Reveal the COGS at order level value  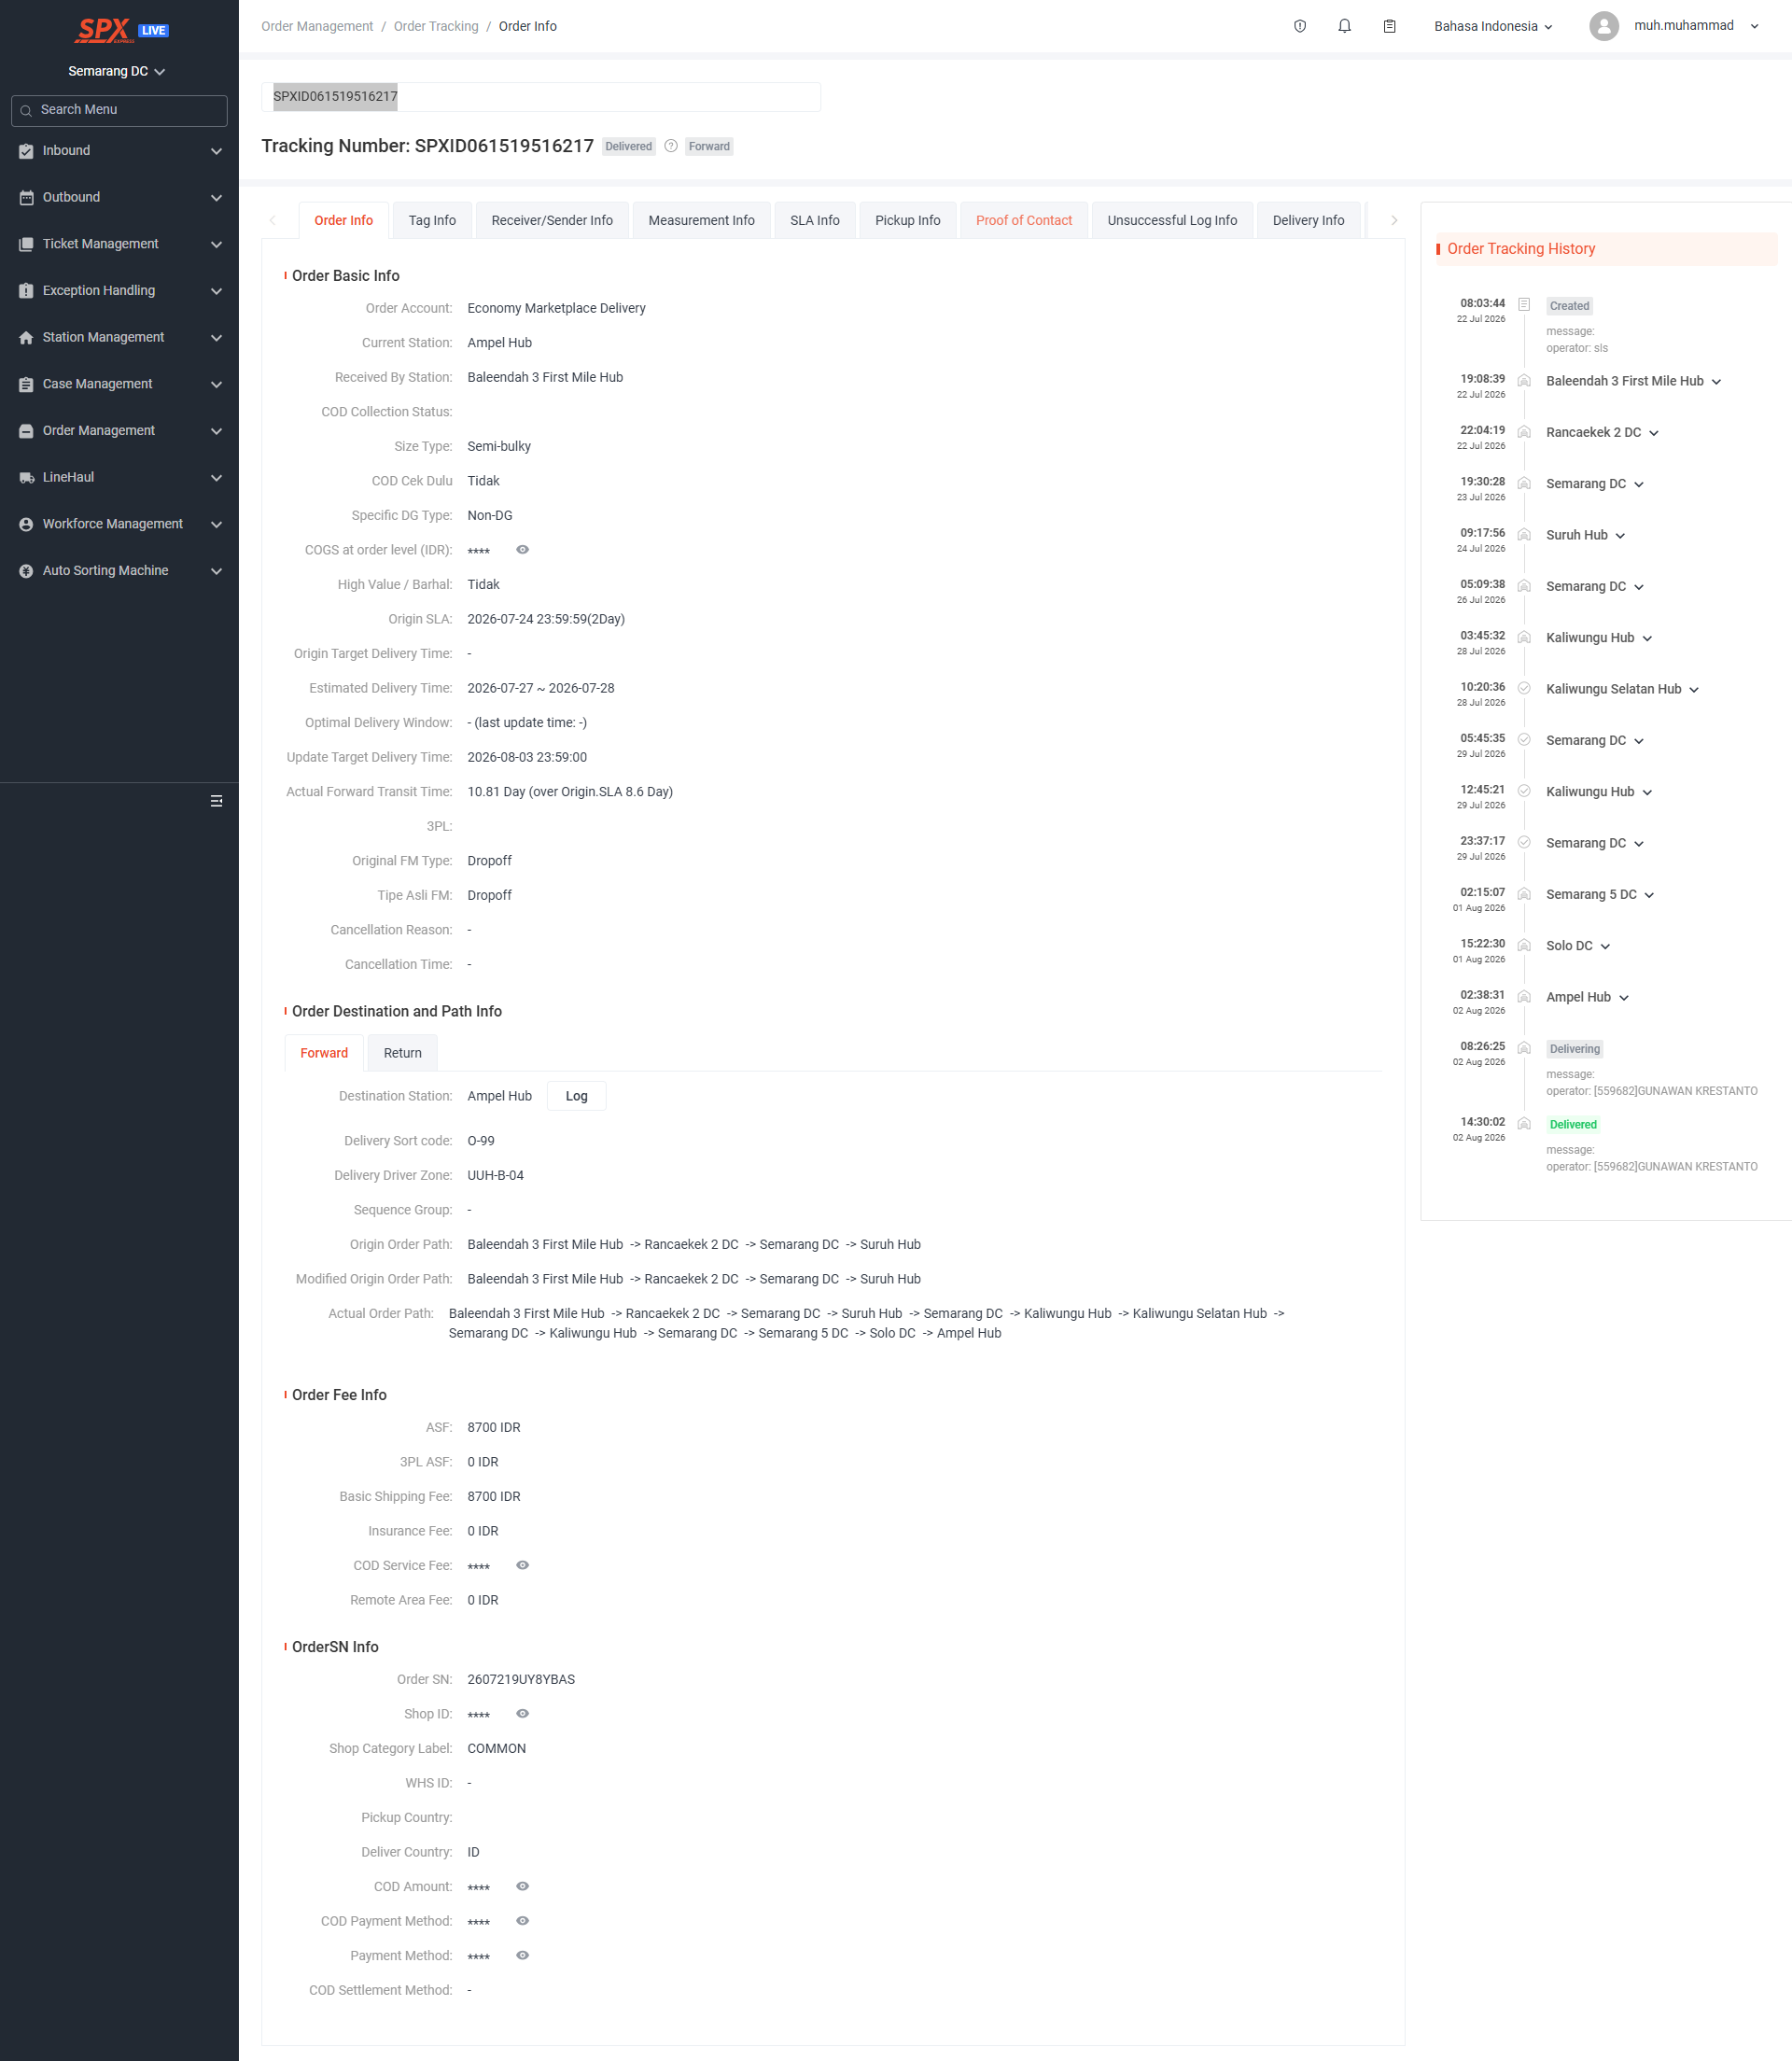coord(522,550)
